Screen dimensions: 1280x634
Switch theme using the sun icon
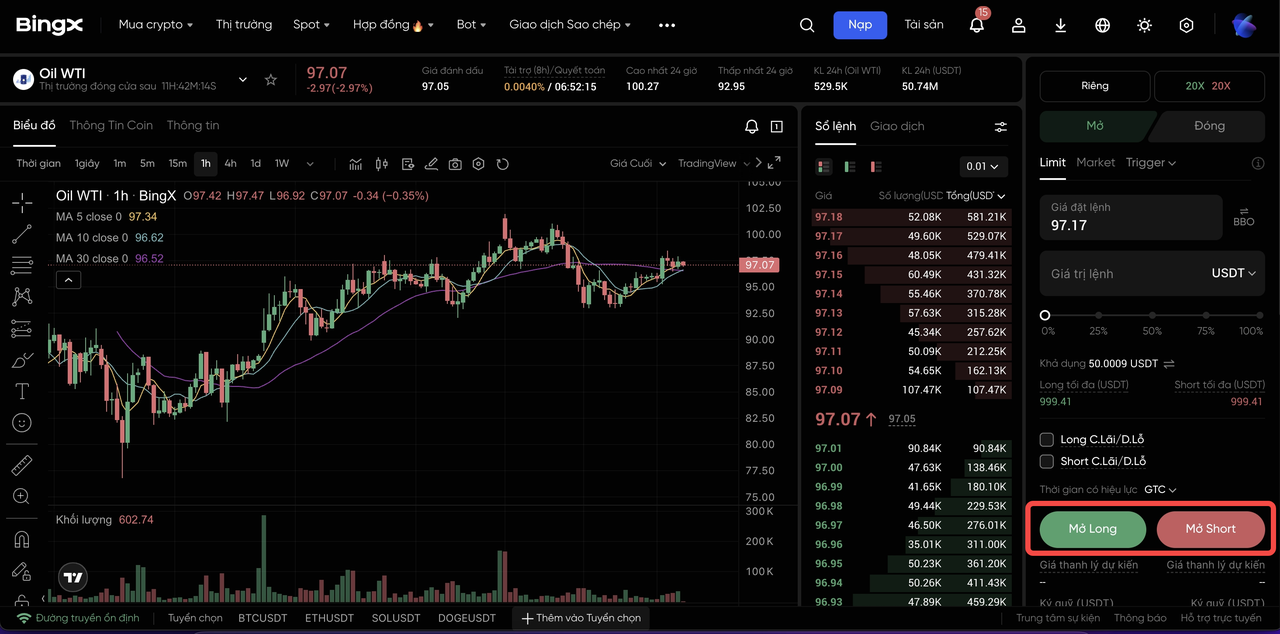1144,25
